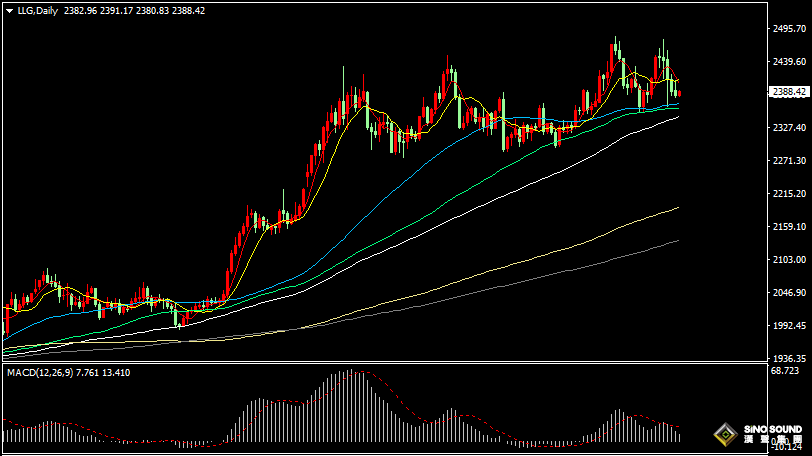The width and height of the screenshot is (812, 456).
Task: Click the white triangle beside LLG,Daily
Action: coord(9,10)
